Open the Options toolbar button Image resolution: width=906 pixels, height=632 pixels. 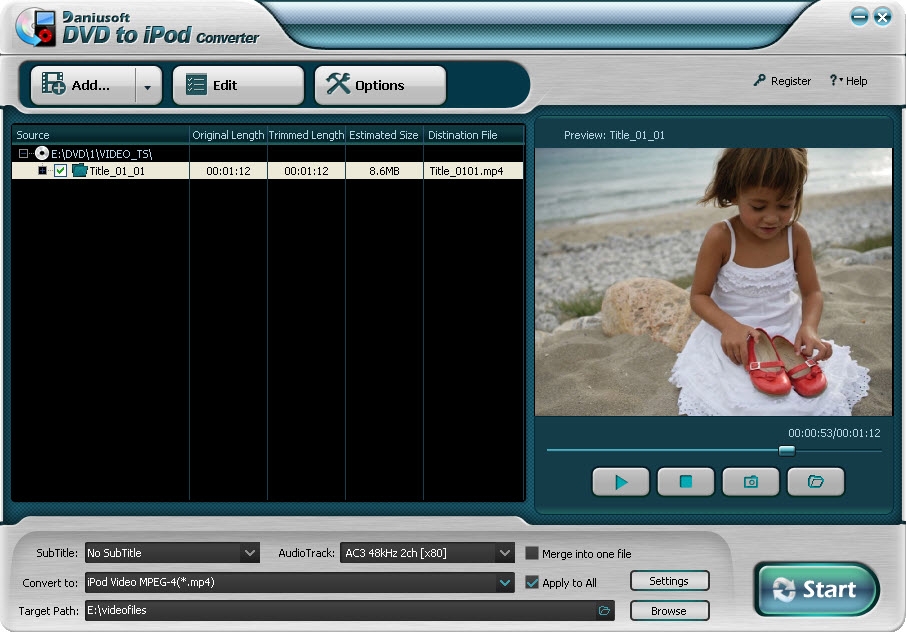coord(380,86)
